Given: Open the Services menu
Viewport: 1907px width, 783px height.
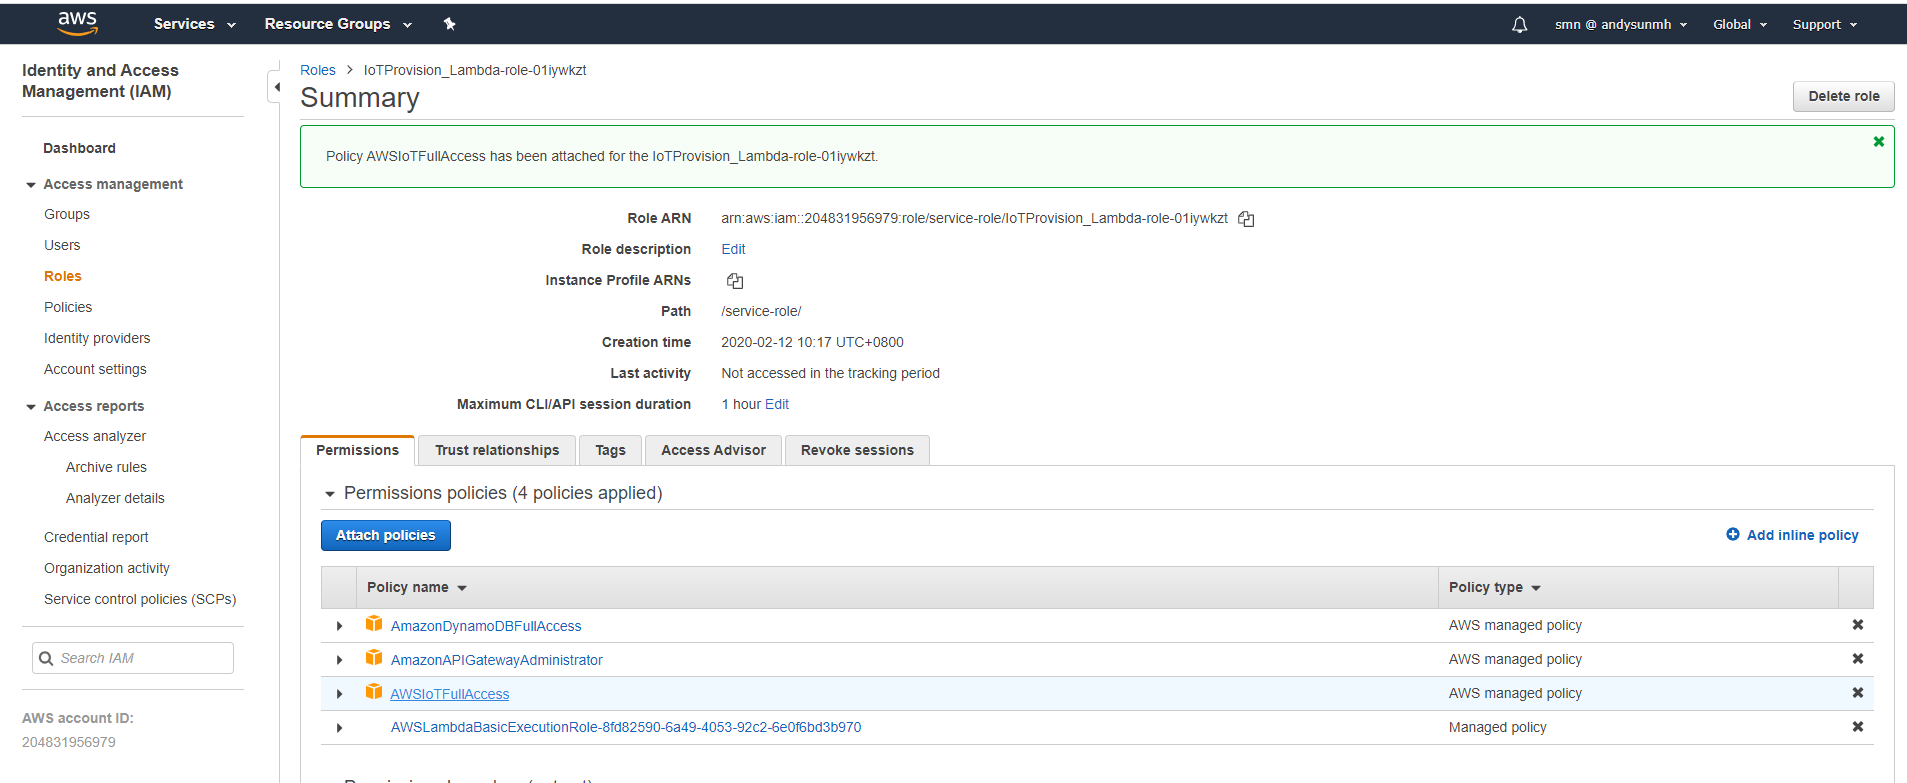Looking at the screenshot, I should coord(195,24).
